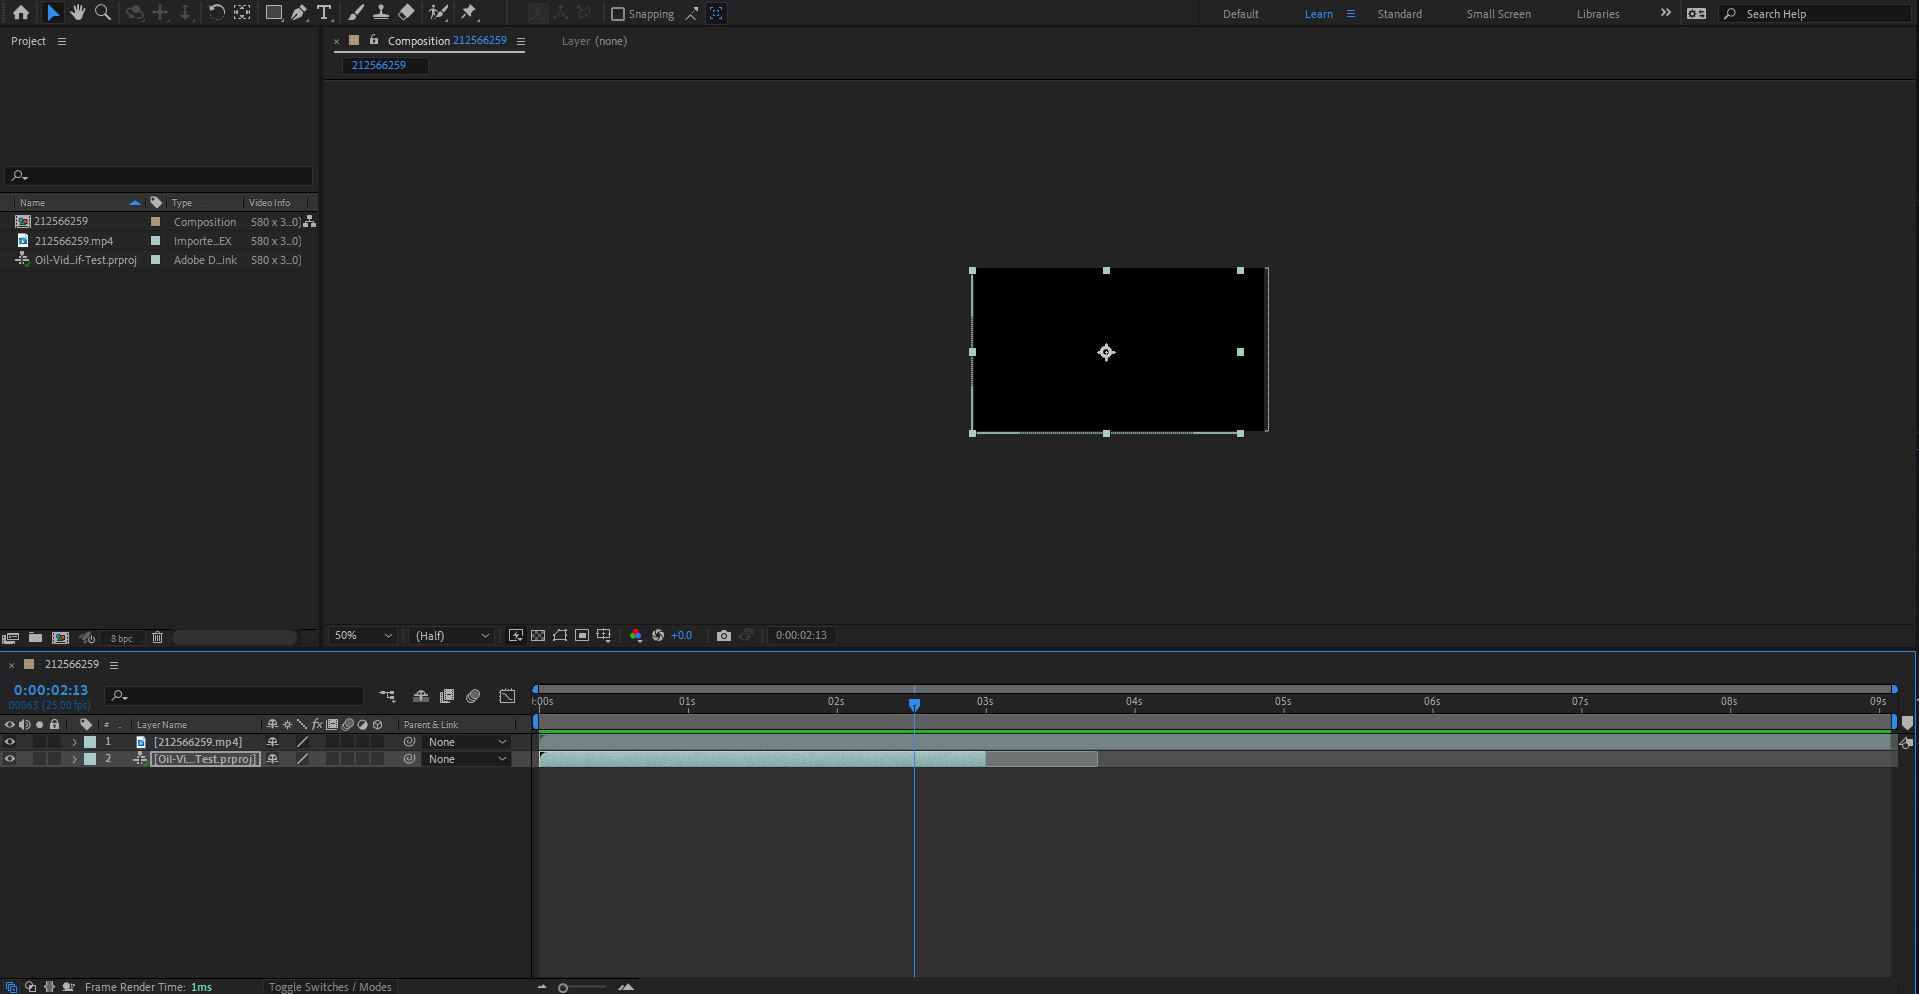This screenshot has height=994, width=1919.
Task: Select the Pen tool
Action: pos(299,13)
